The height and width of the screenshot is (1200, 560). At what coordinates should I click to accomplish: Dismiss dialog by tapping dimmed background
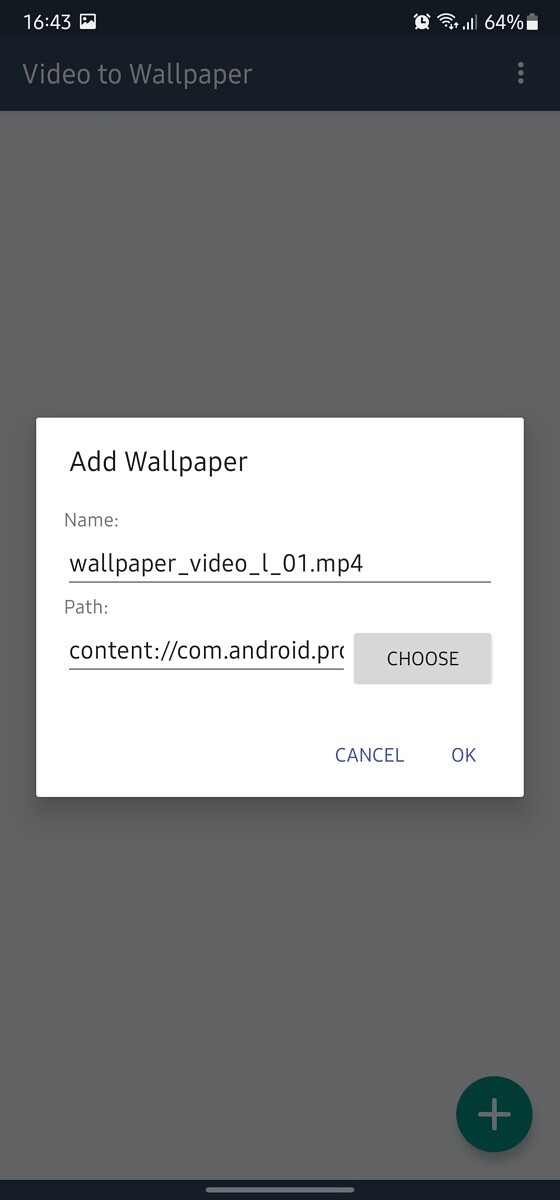tap(280, 260)
